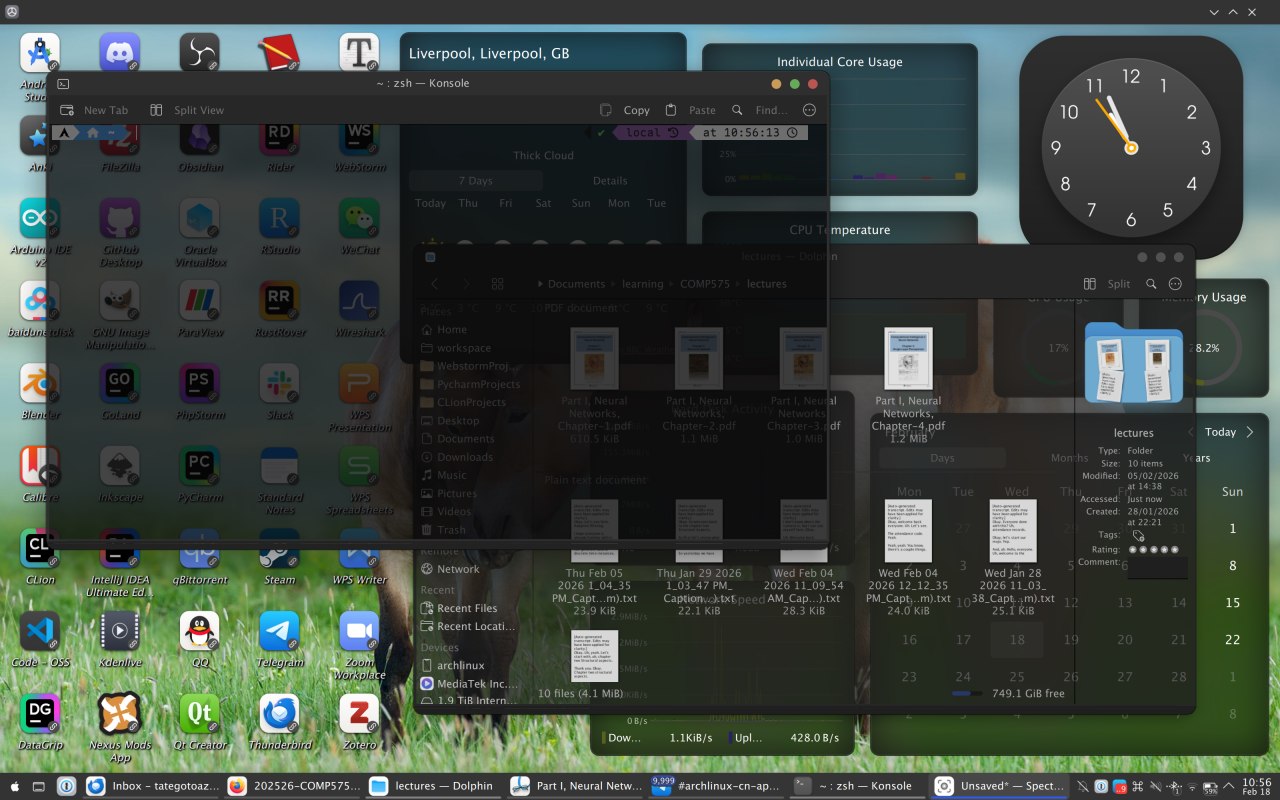The image size is (1280, 800).
Task: Switch to the Thunderbird Inbox taskbar entry
Action: tap(153, 786)
